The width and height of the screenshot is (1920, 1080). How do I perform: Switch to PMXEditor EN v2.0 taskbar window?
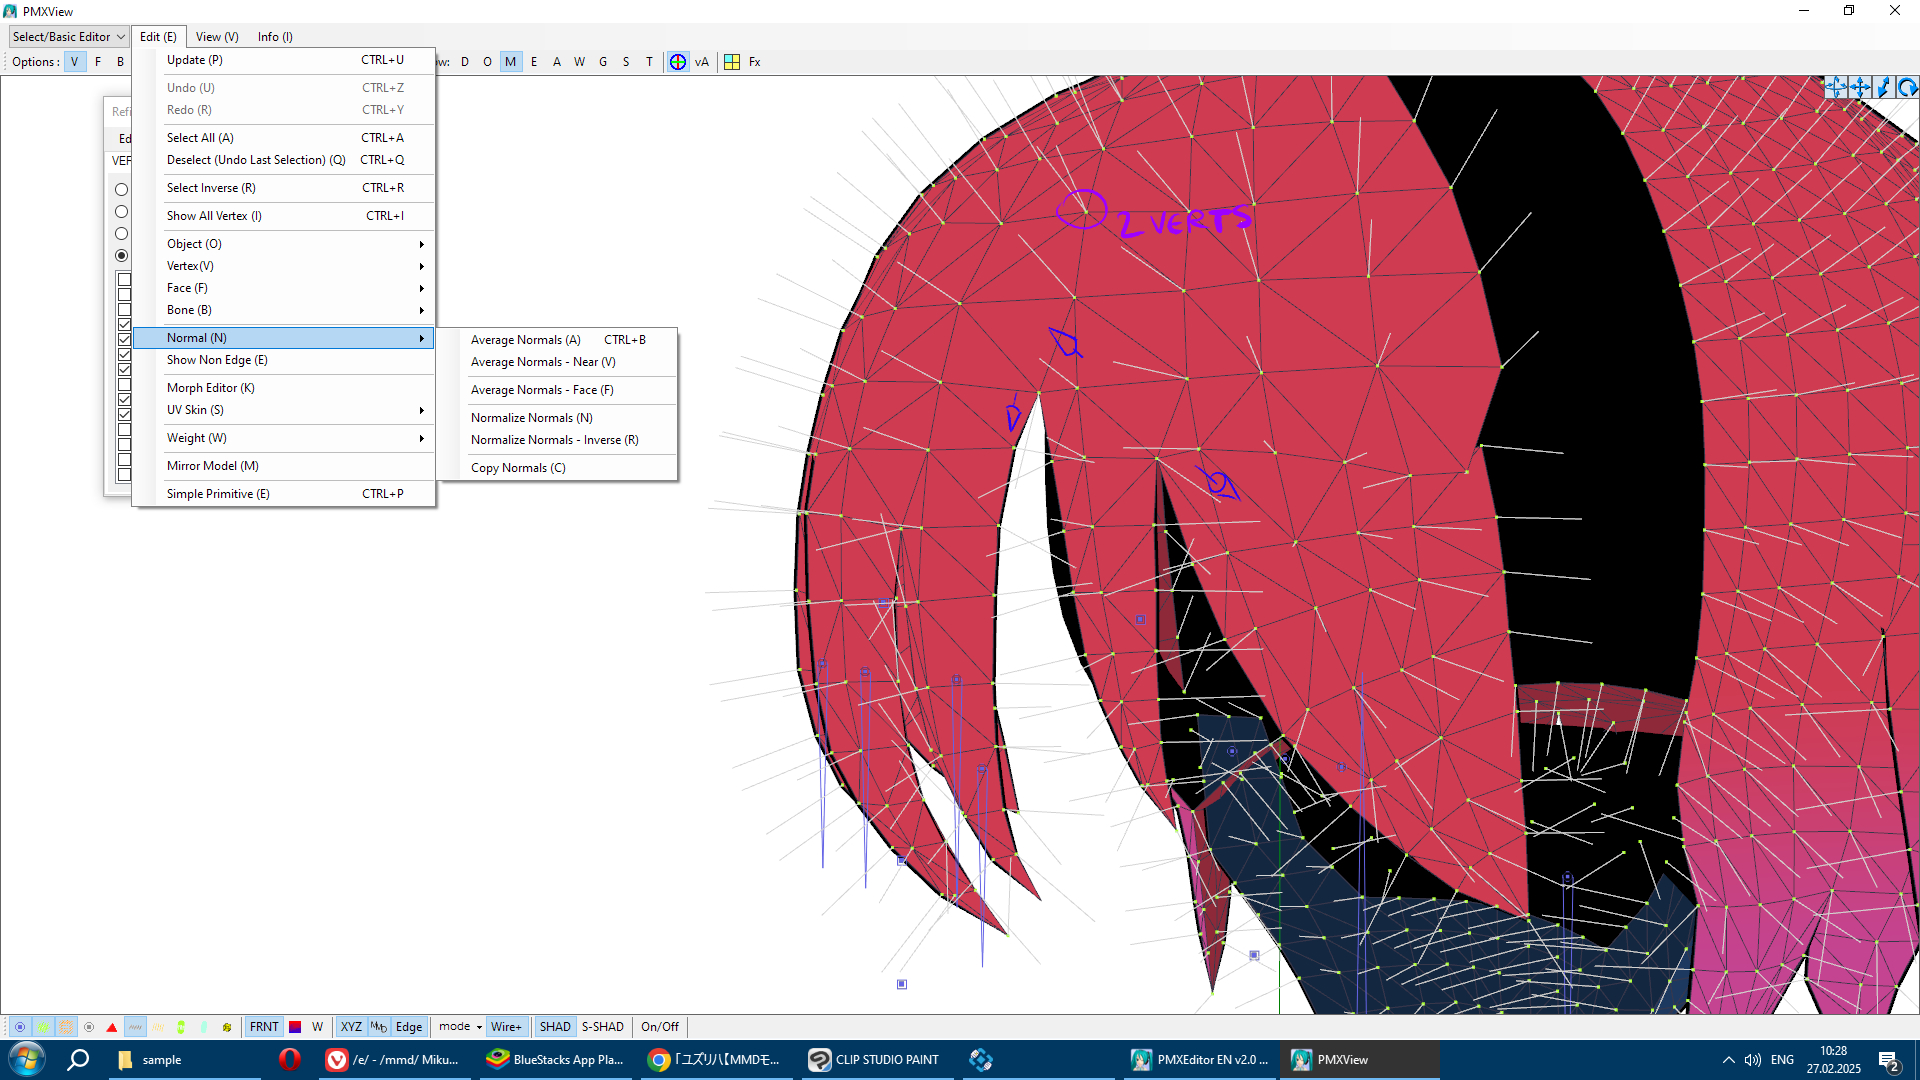coord(1200,1059)
